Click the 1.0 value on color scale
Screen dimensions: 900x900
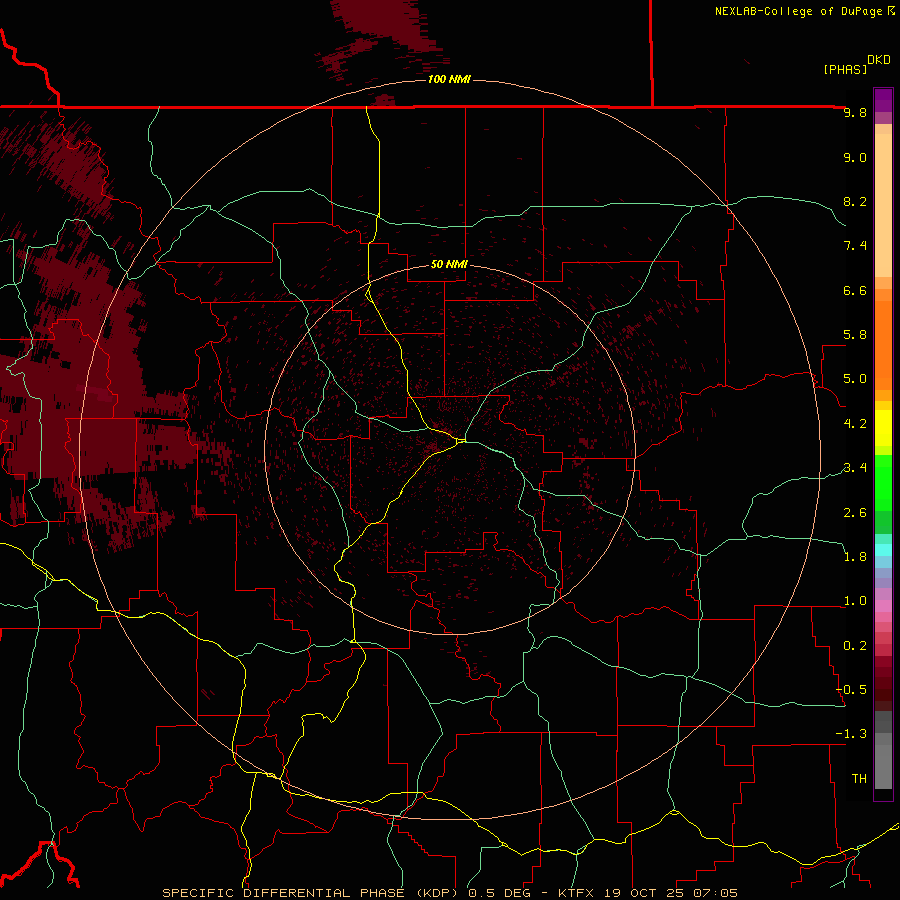(855, 601)
